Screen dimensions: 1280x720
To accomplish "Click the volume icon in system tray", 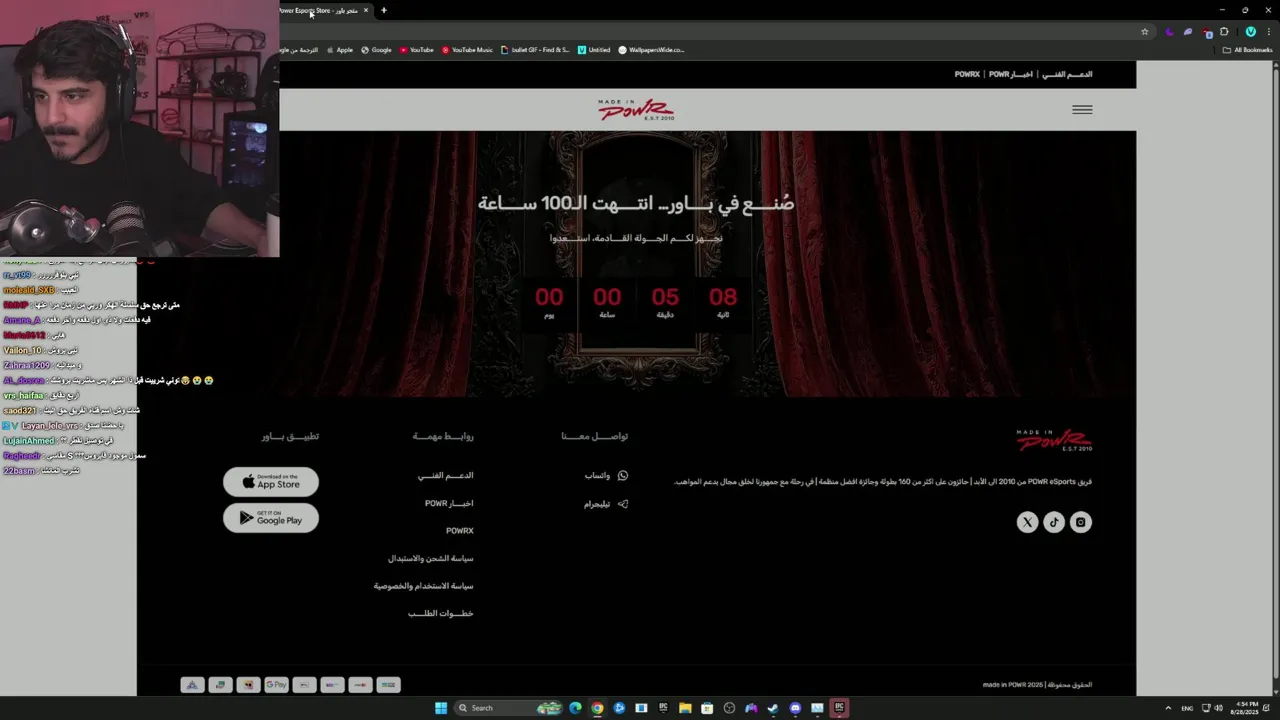I will 1218,708.
